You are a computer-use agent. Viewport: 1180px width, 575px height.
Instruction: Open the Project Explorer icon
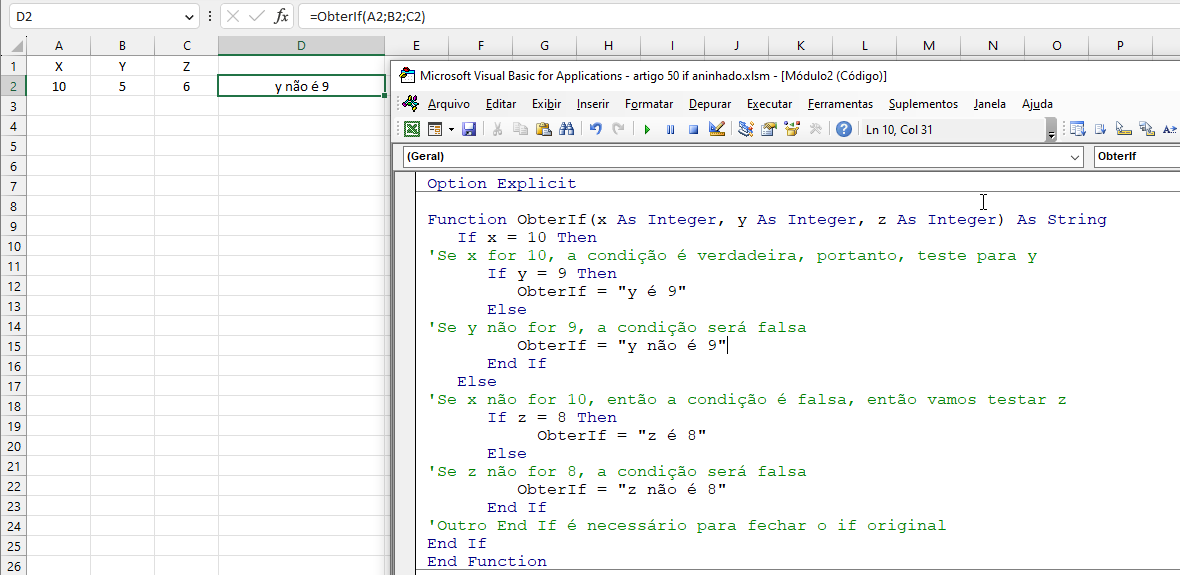point(746,129)
